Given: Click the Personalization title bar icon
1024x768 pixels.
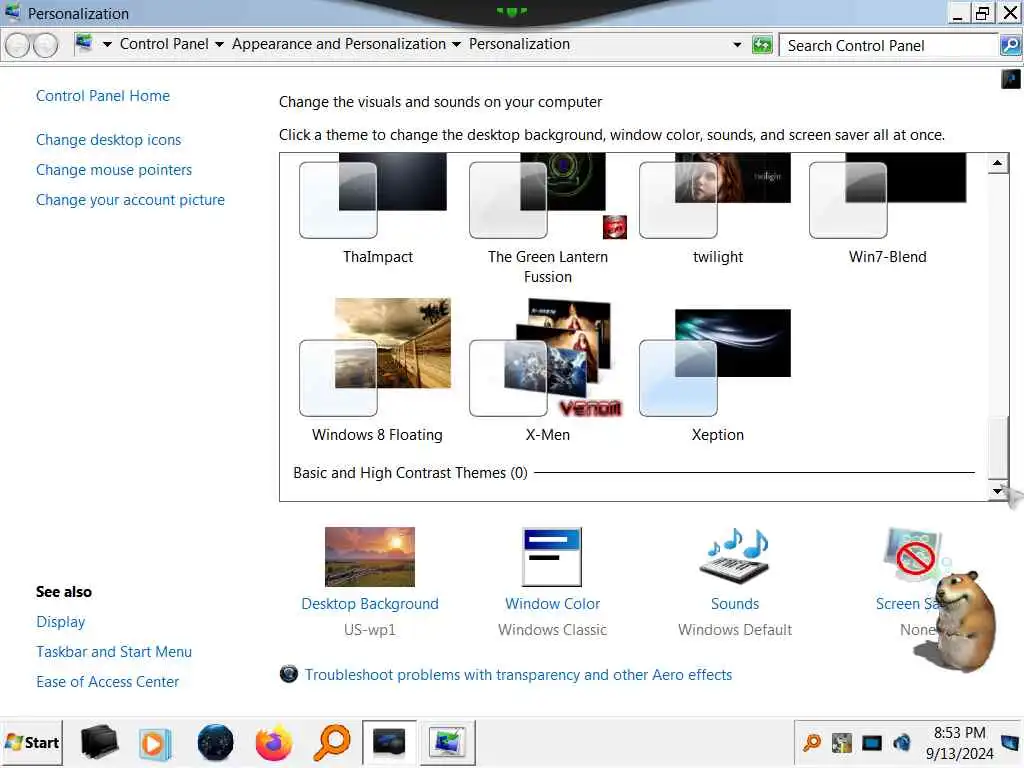Looking at the screenshot, I should click(12, 12).
